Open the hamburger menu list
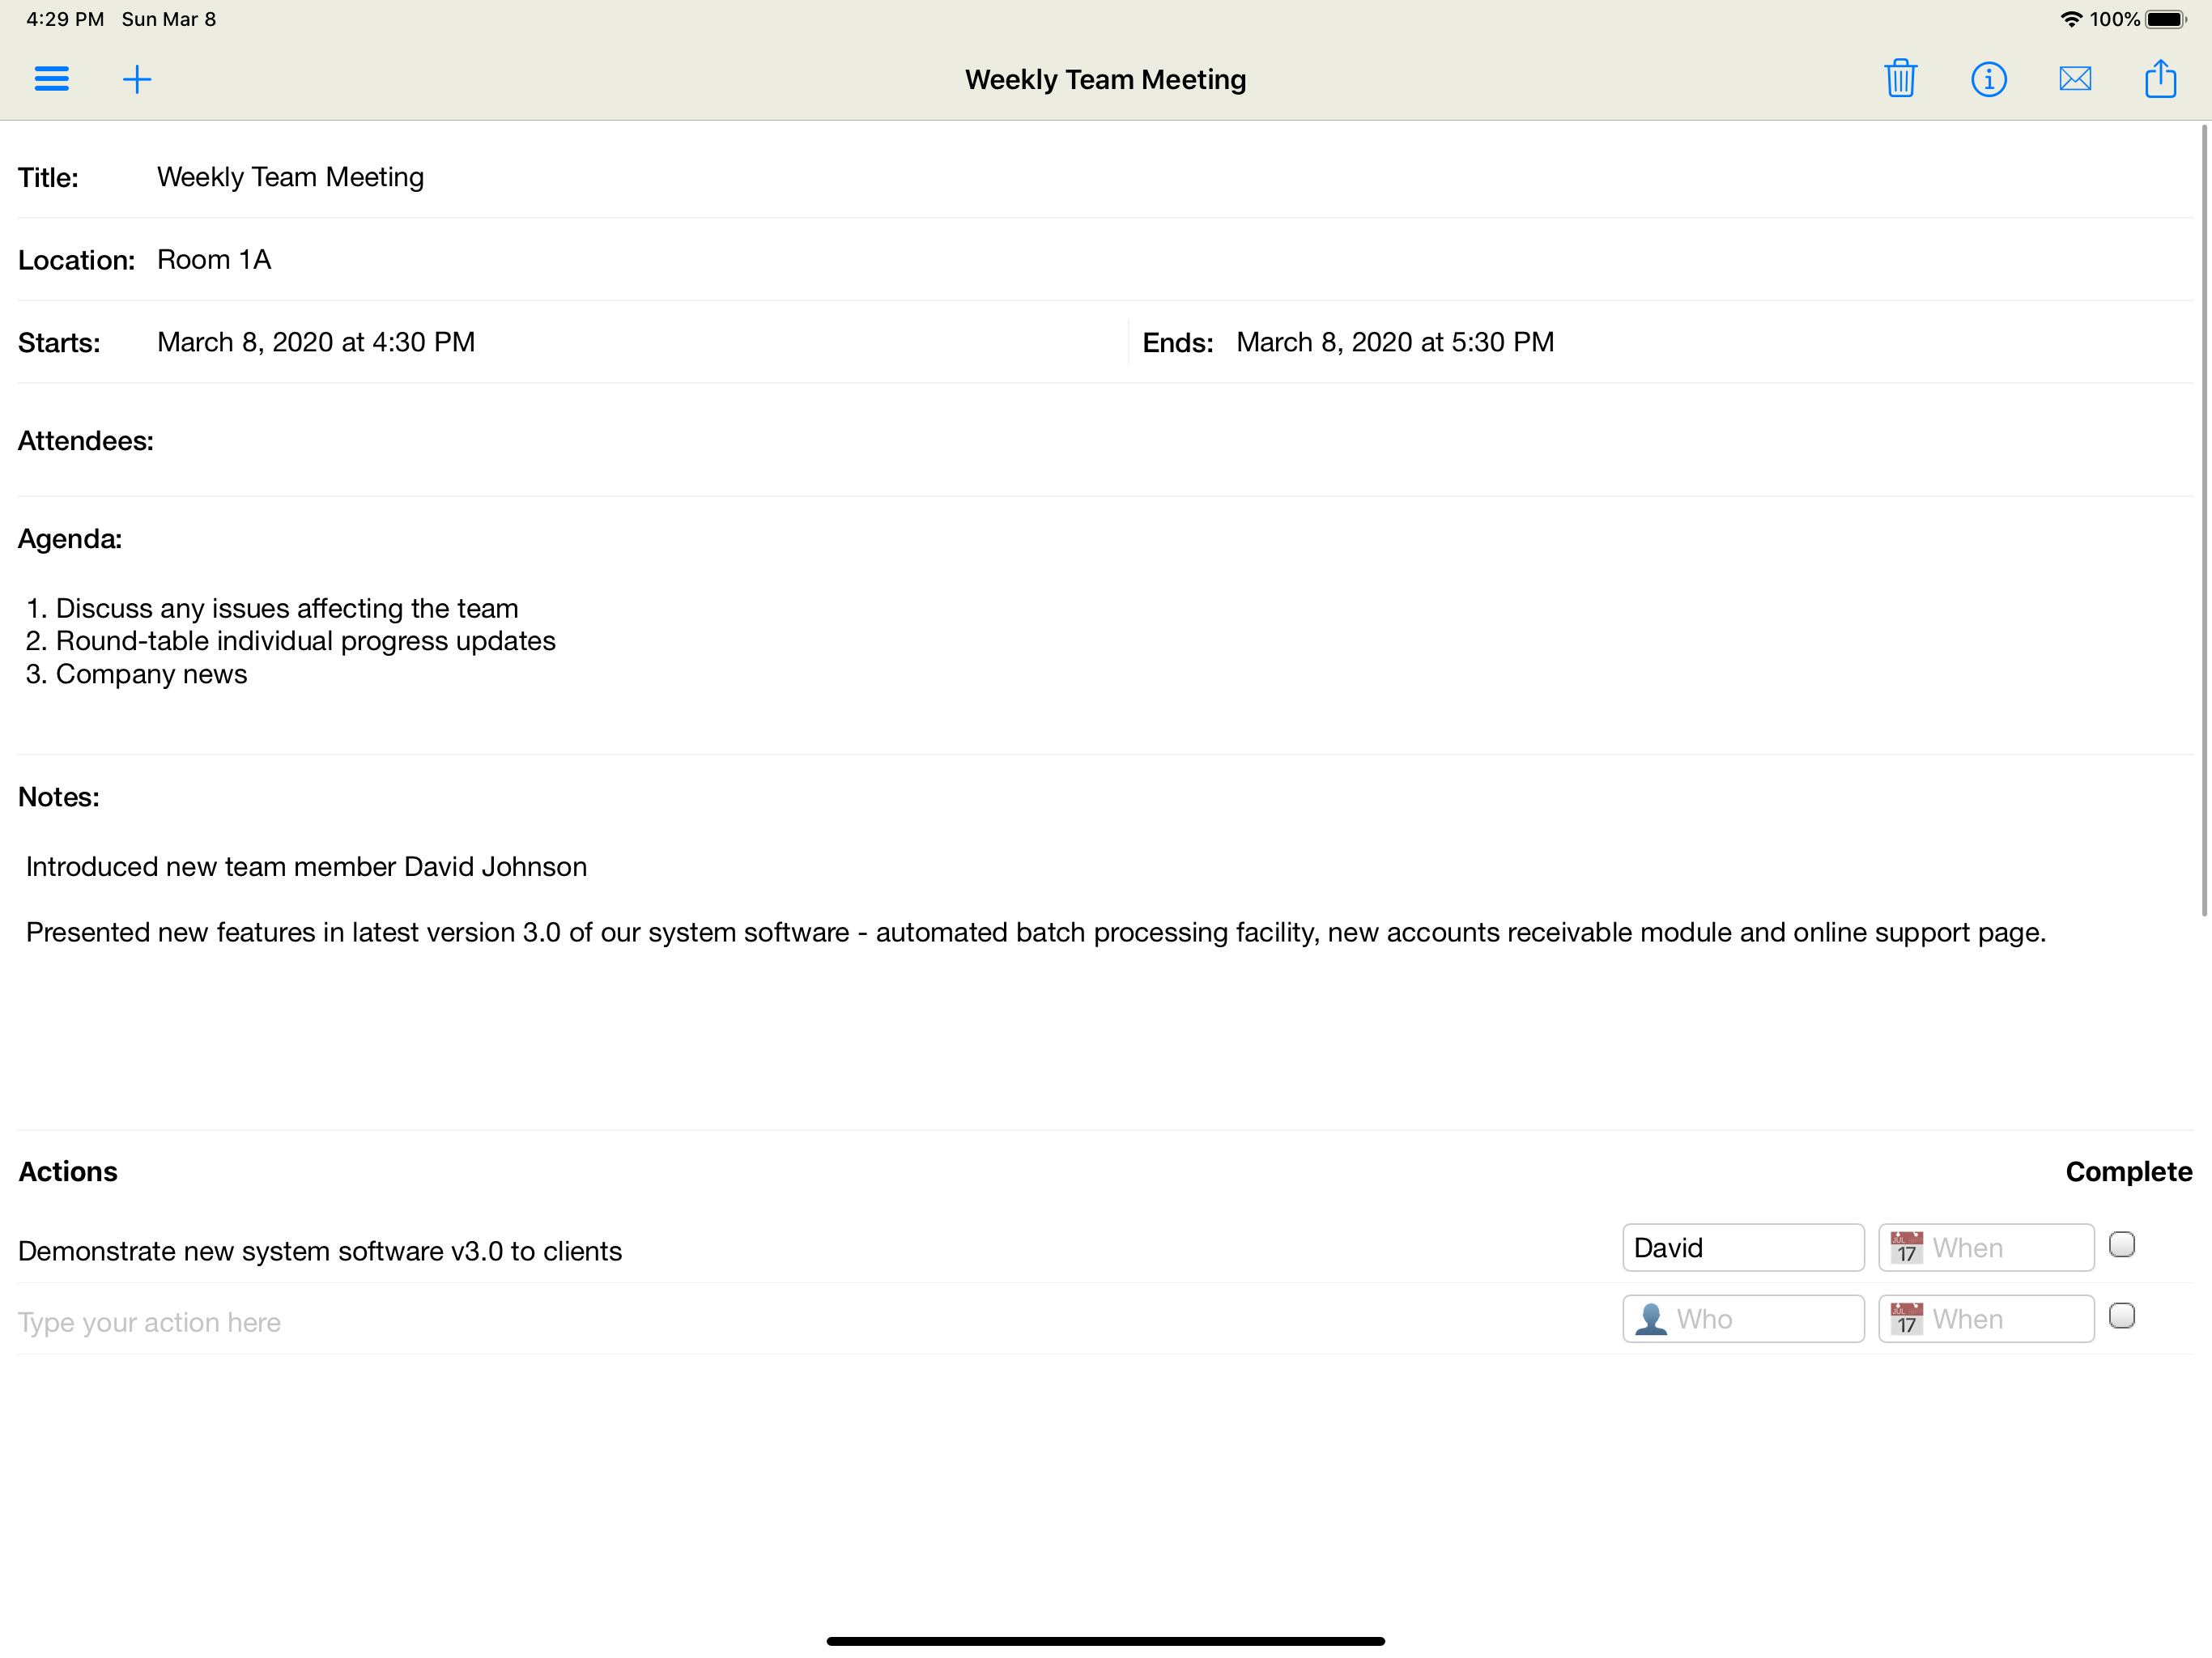Viewport: 2212px width, 1658px height. tap(51, 79)
